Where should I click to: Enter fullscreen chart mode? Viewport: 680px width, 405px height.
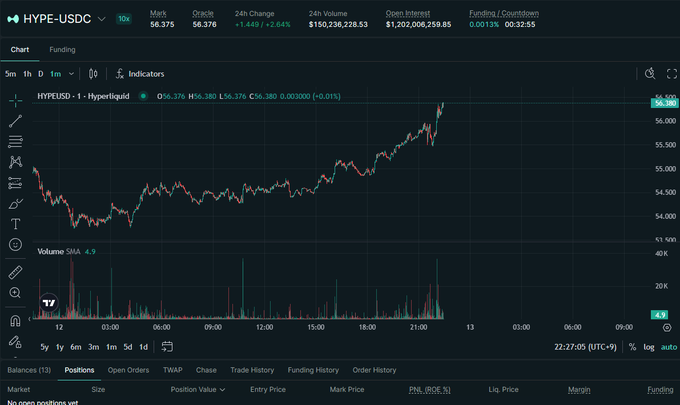click(672, 74)
